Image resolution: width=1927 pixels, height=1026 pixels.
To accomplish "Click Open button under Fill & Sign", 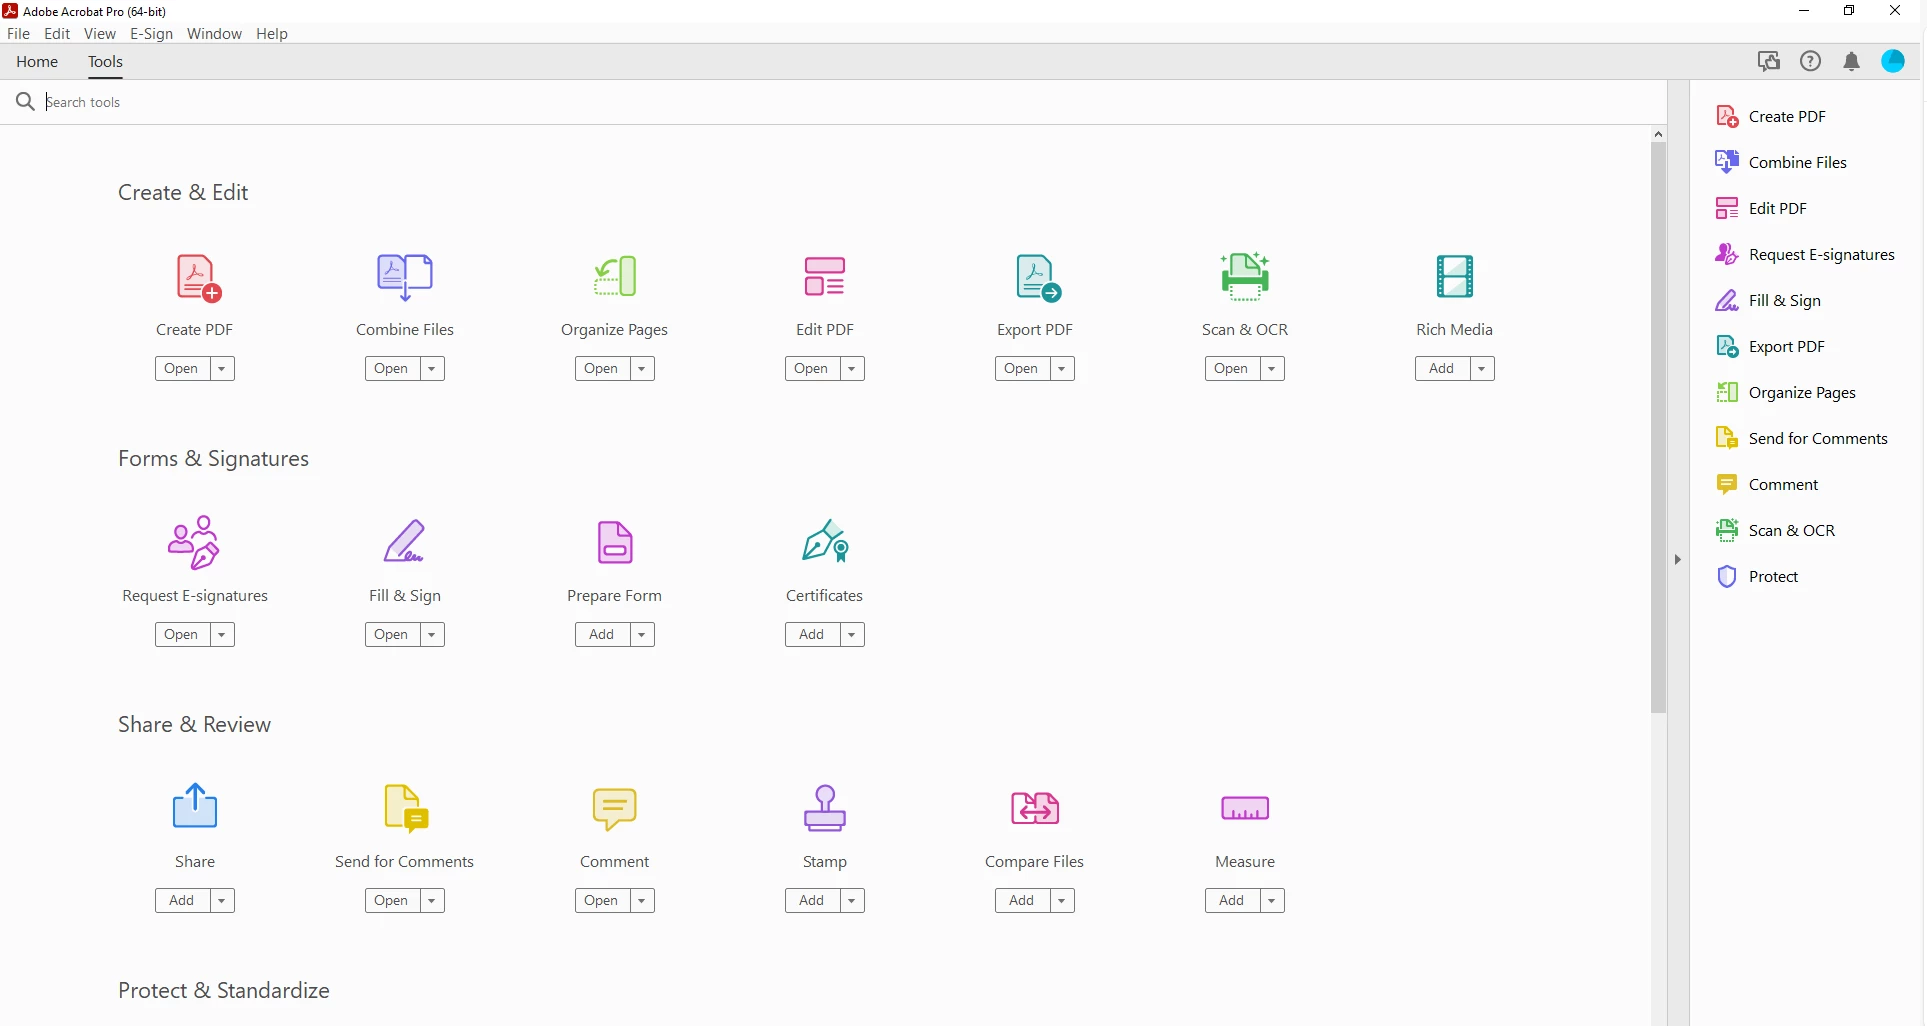I will (391, 635).
